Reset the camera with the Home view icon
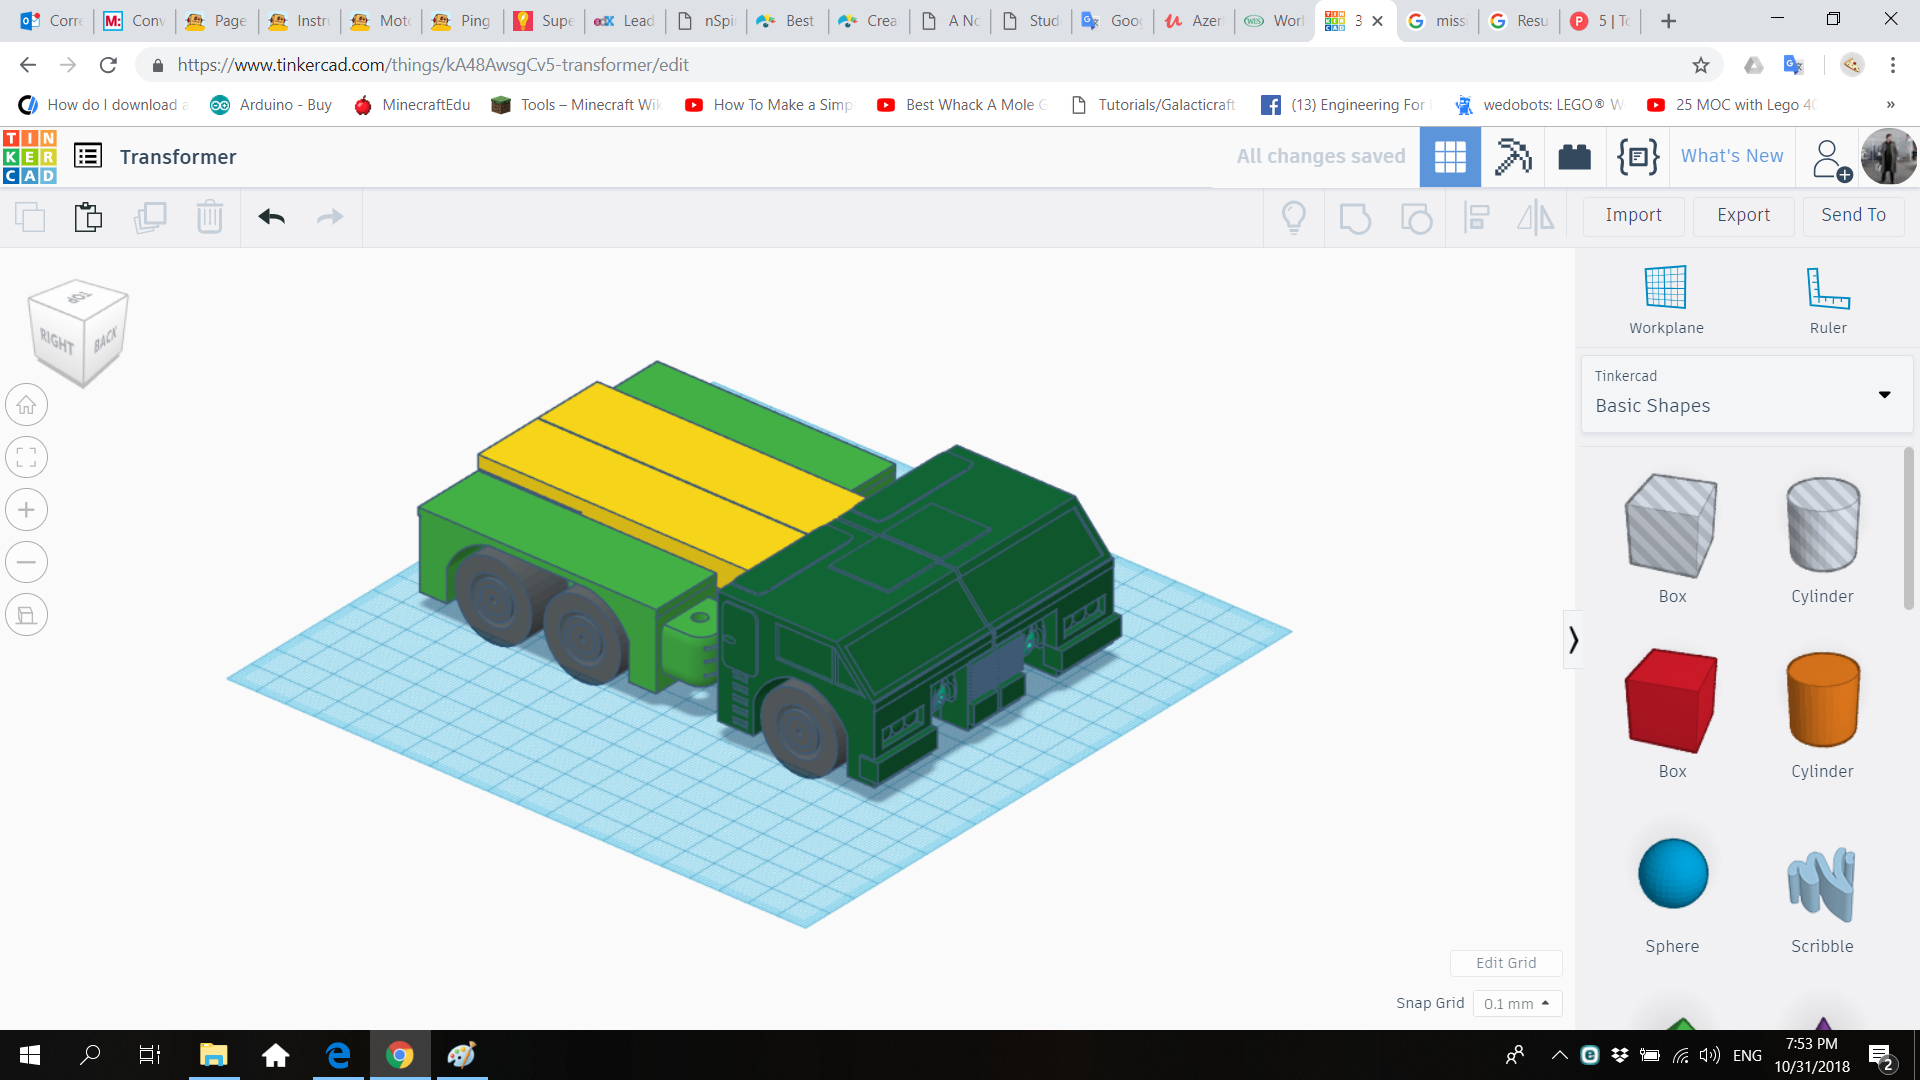 (x=26, y=404)
